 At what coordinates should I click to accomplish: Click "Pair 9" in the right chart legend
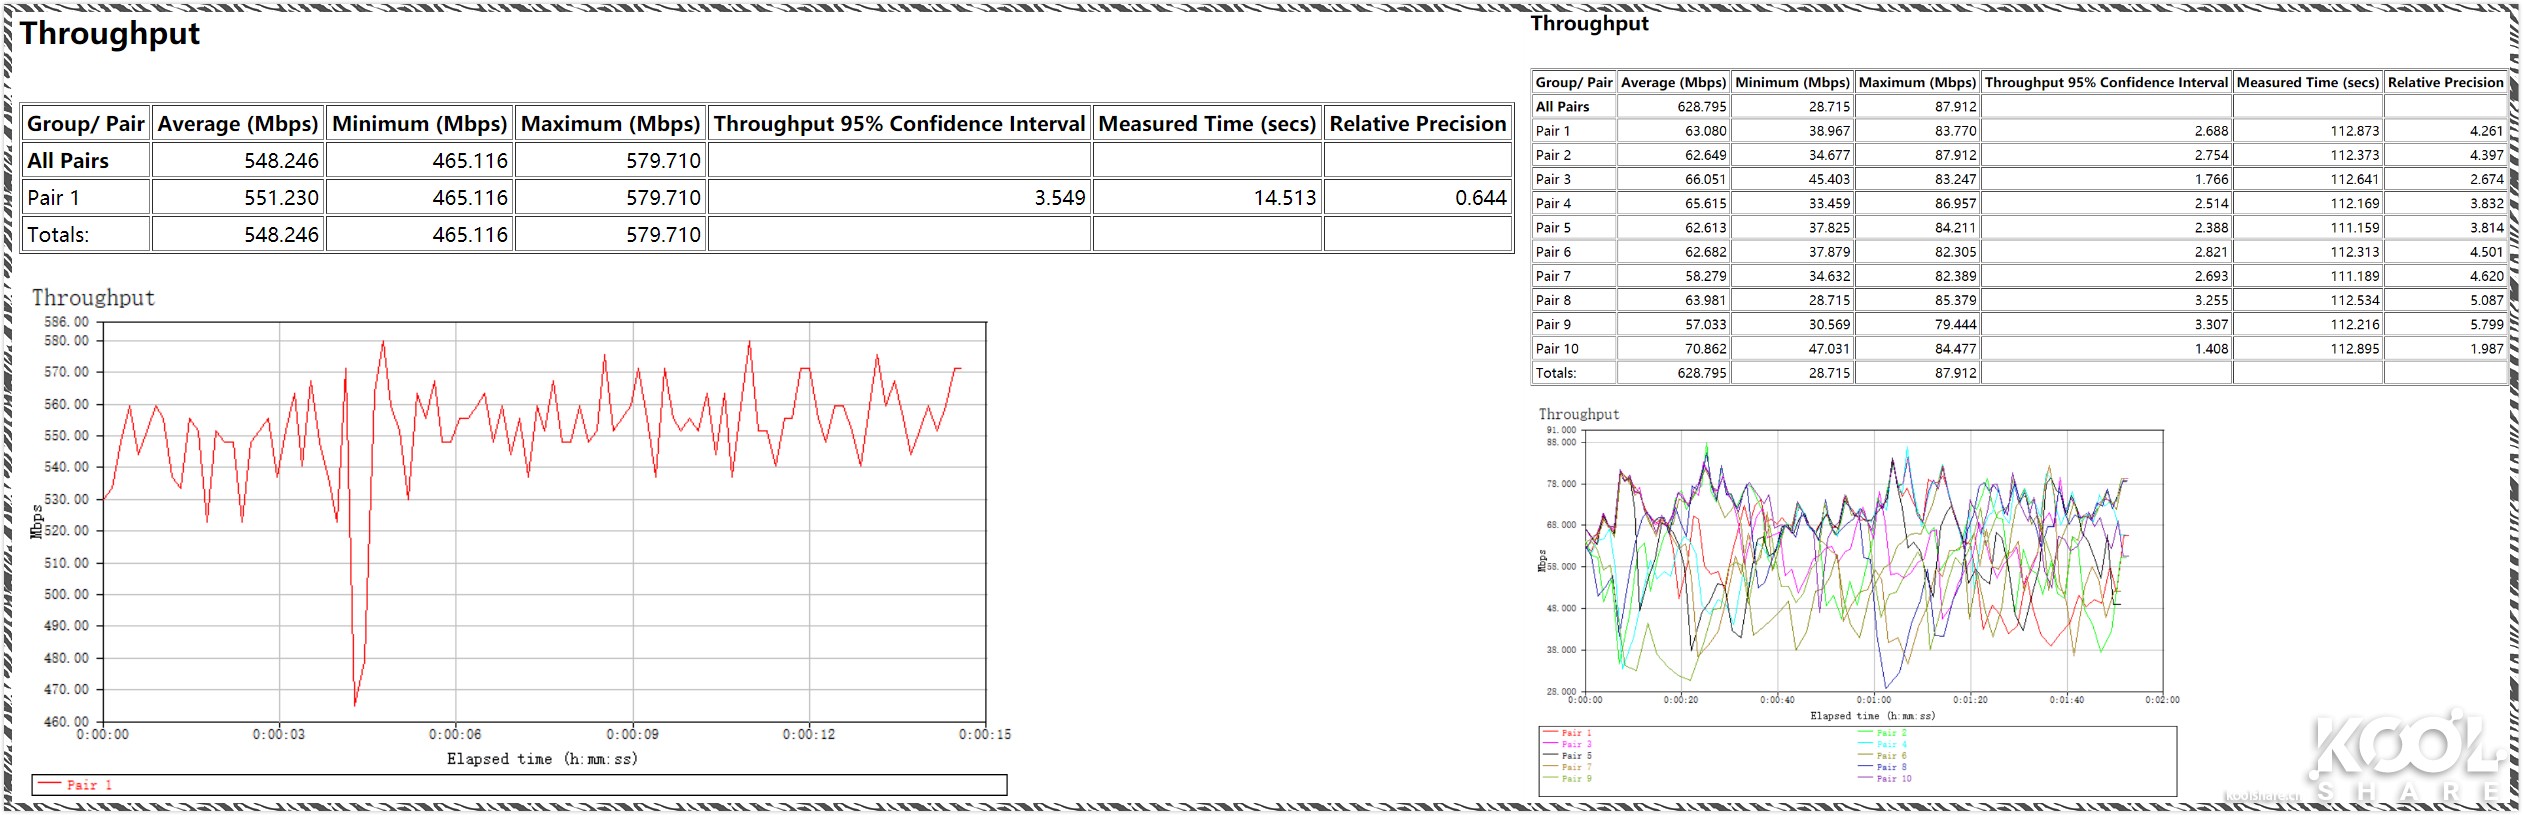click(1576, 779)
